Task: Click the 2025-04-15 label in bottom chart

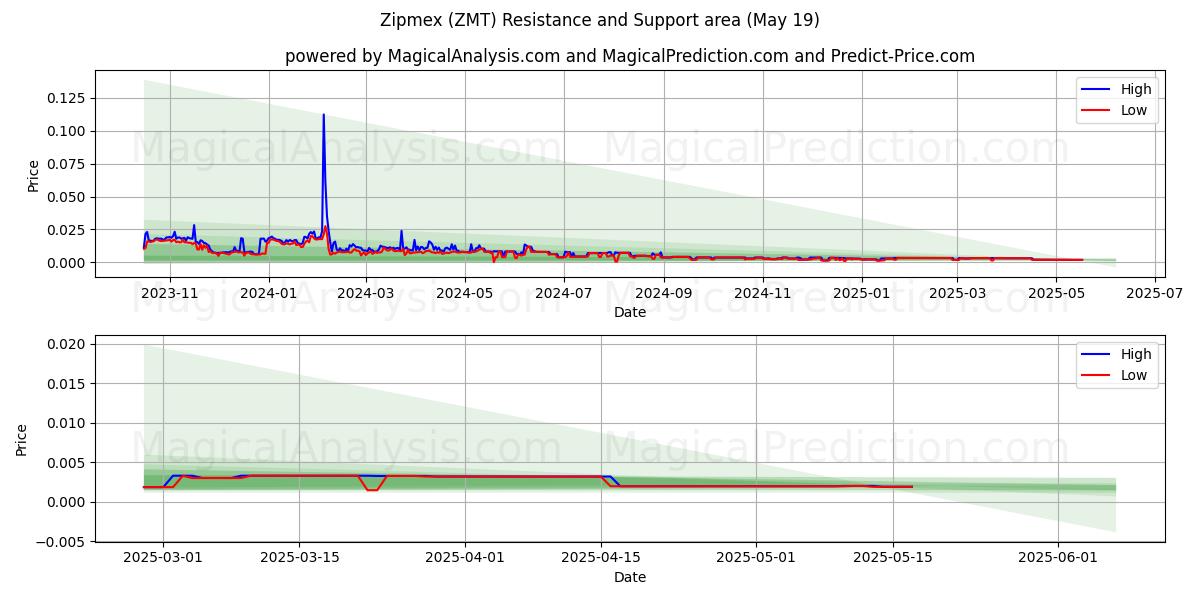Action: 600,558
